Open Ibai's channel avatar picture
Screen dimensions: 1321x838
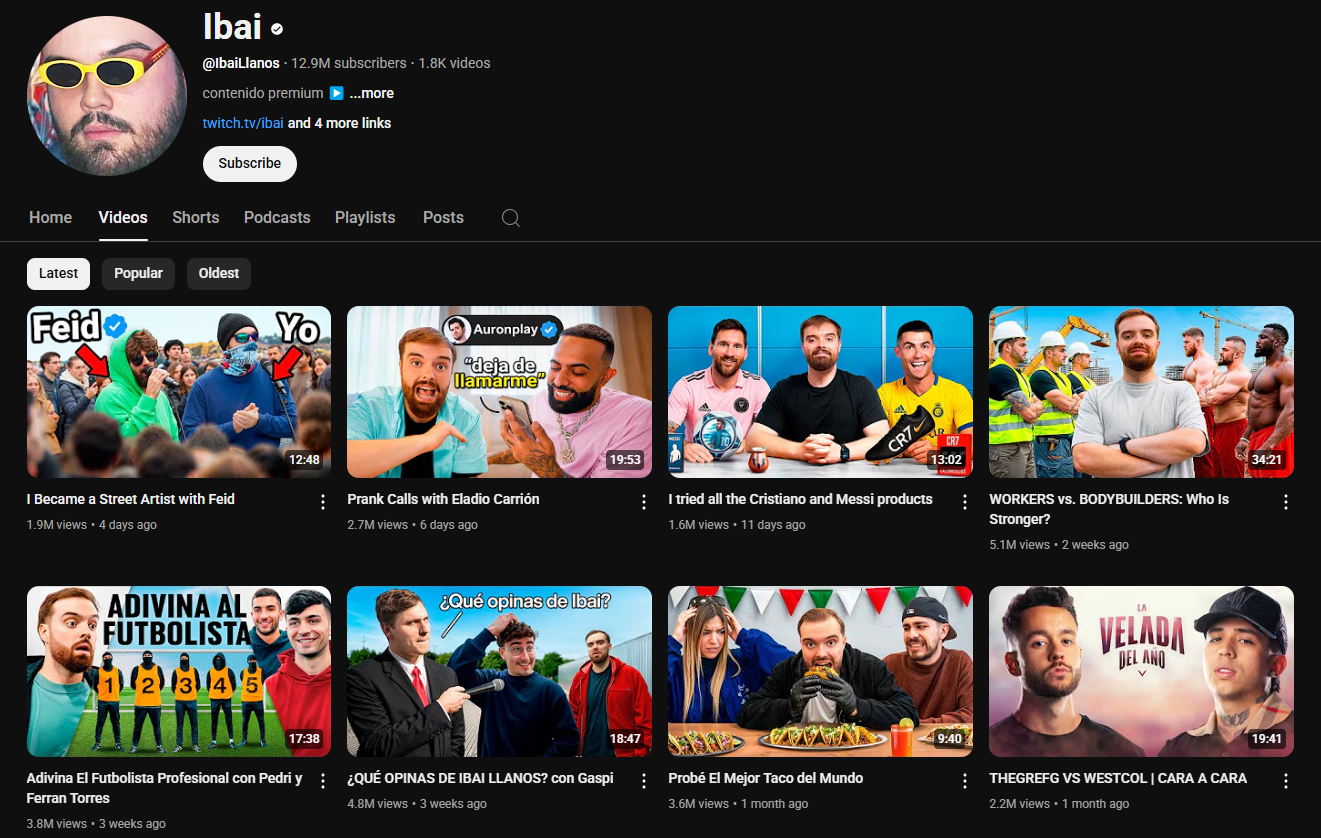click(107, 96)
